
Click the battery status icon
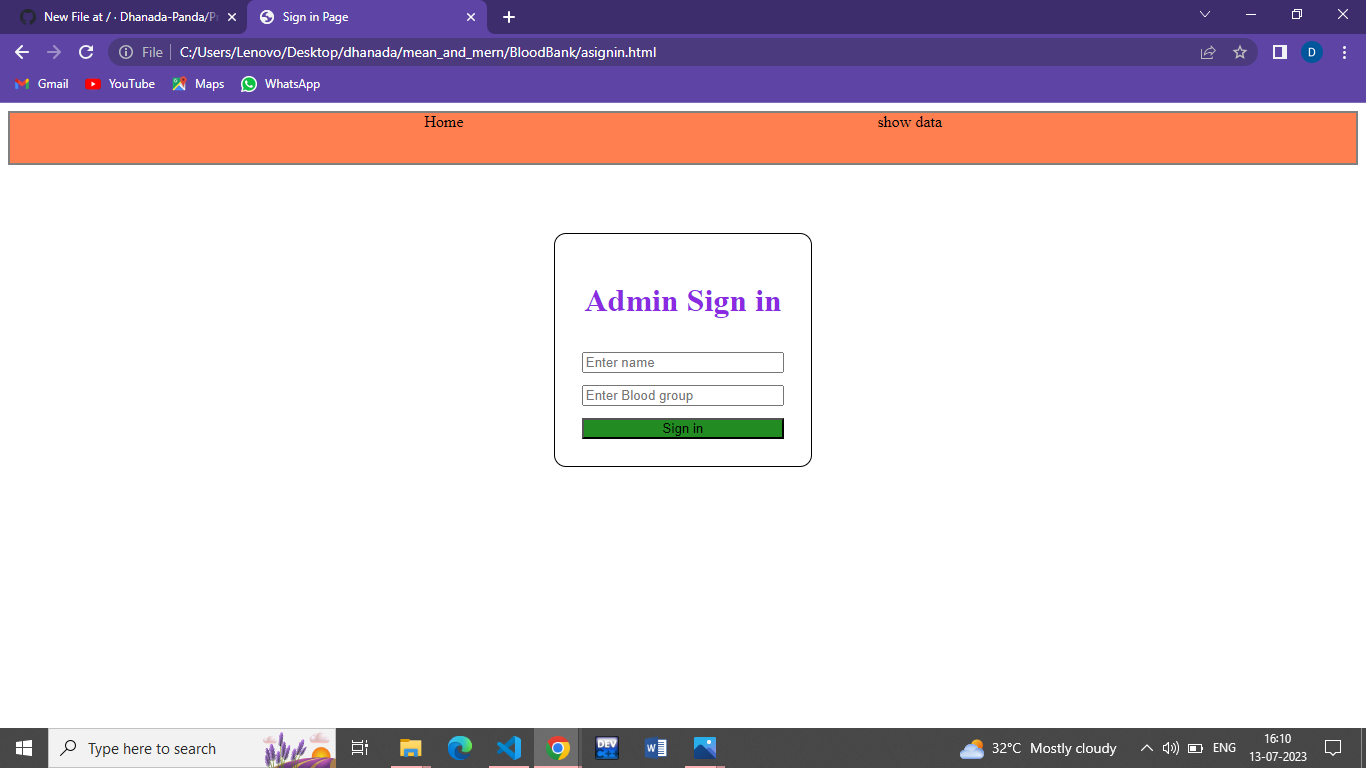point(1196,748)
